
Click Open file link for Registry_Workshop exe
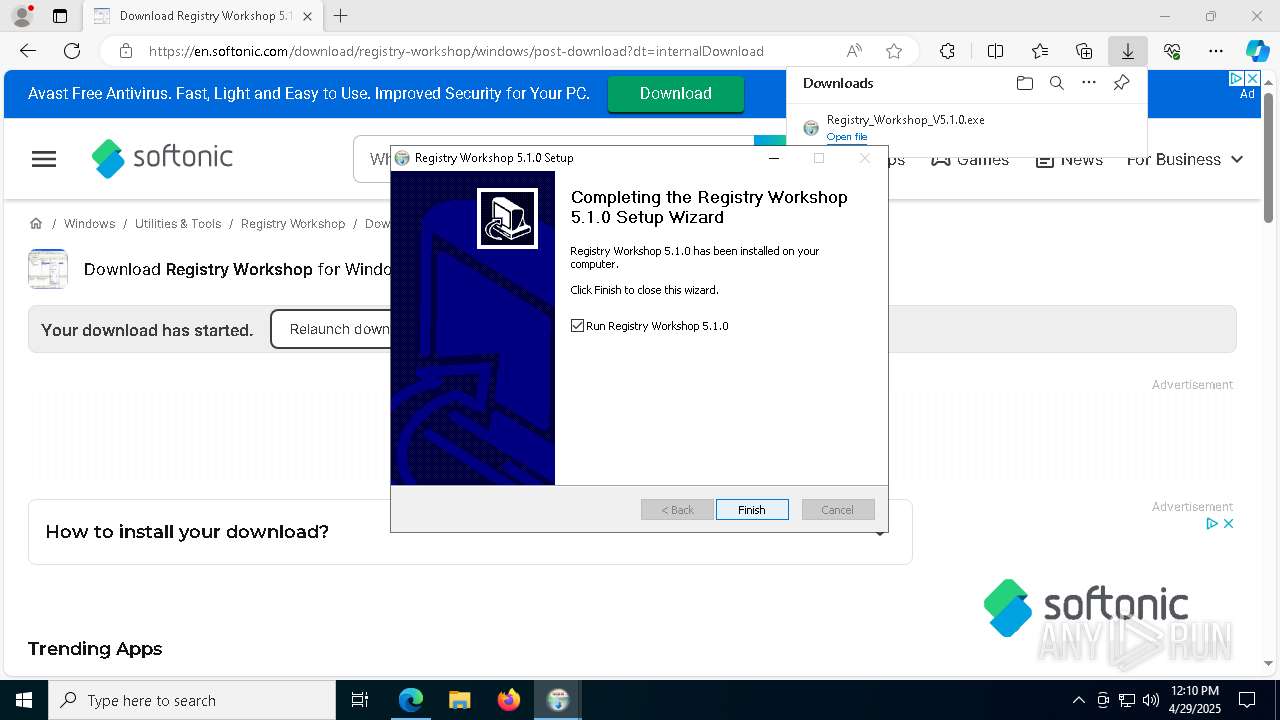click(x=847, y=137)
